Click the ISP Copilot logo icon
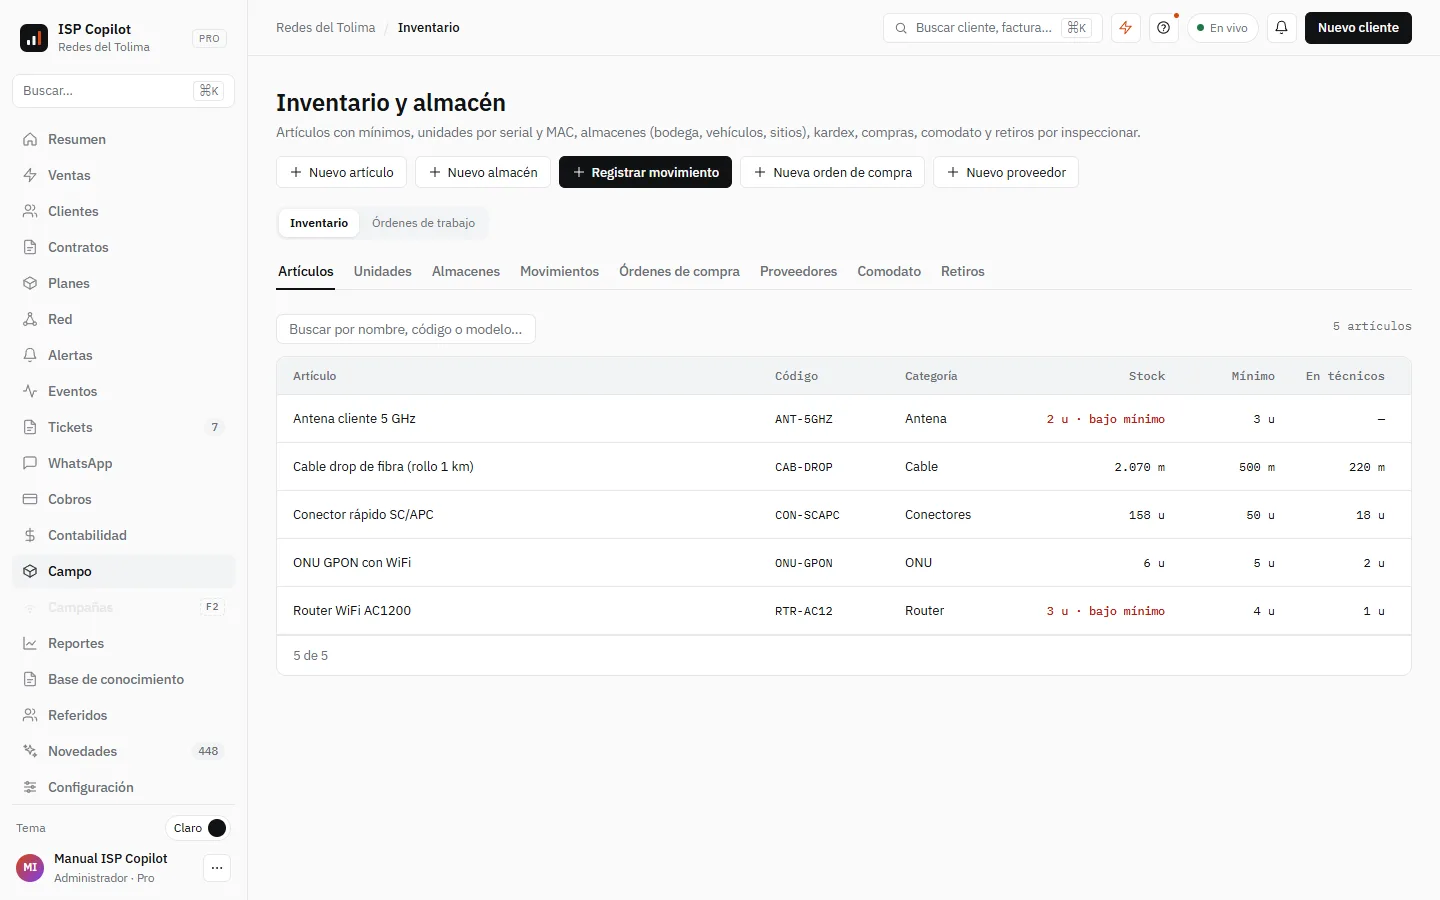The image size is (1440, 900). click(x=34, y=38)
